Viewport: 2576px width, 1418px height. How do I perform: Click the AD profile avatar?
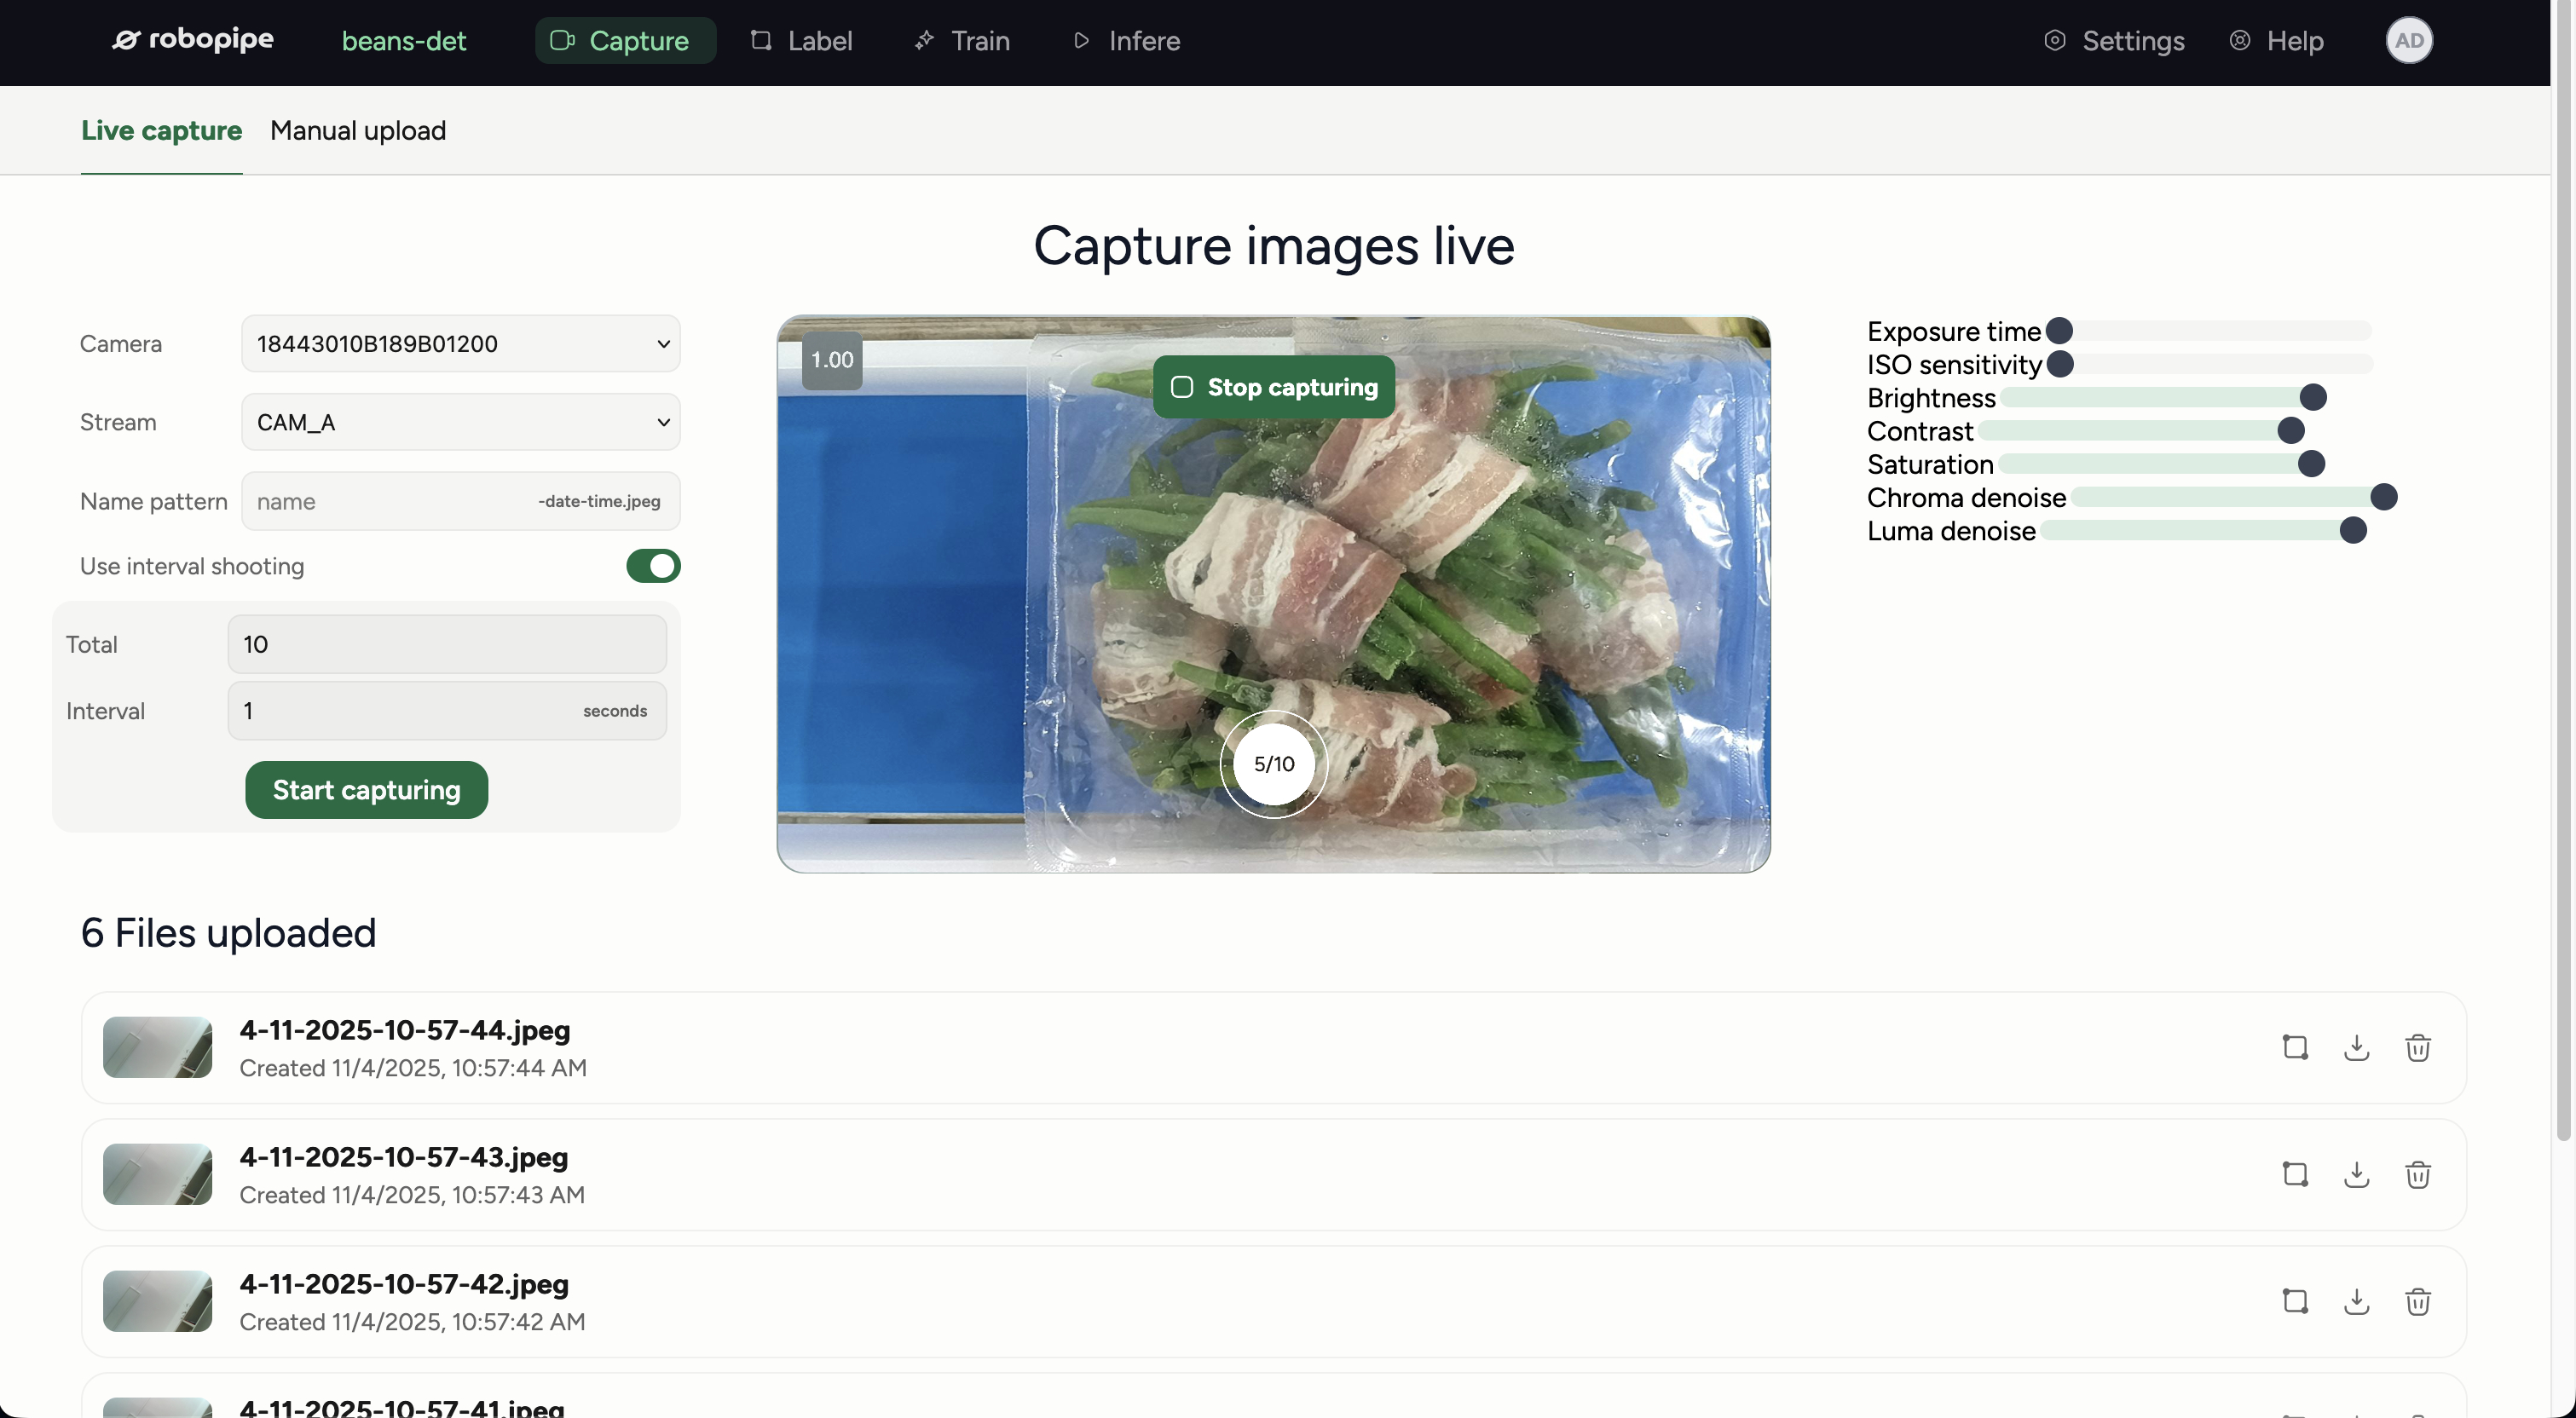(2410, 41)
